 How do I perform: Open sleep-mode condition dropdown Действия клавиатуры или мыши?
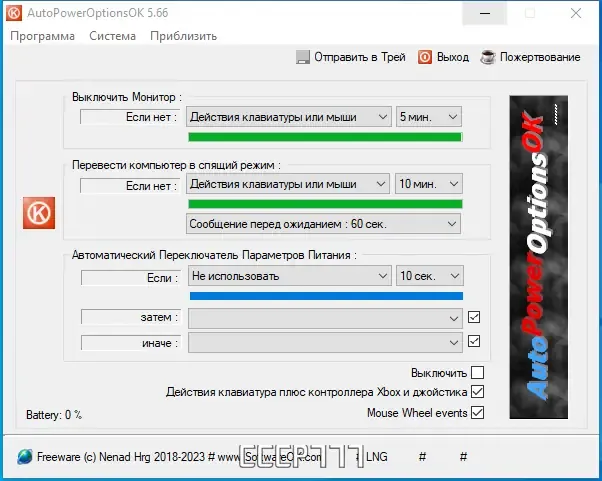pyautogui.click(x=288, y=184)
